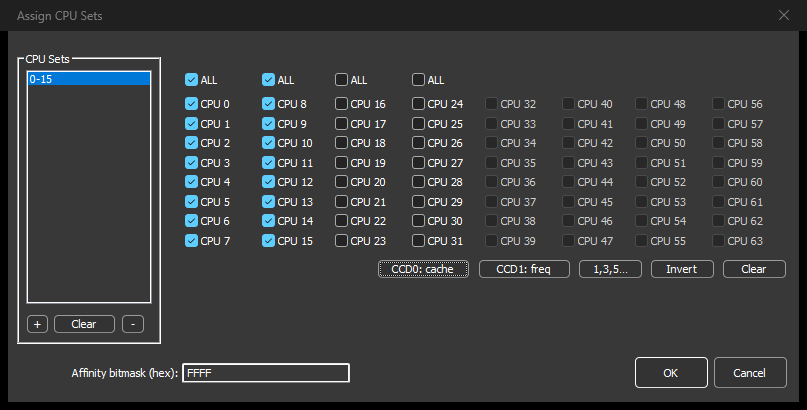The height and width of the screenshot is (410, 807).
Task: Uncheck CPU 12 checkbox
Action: coord(268,182)
